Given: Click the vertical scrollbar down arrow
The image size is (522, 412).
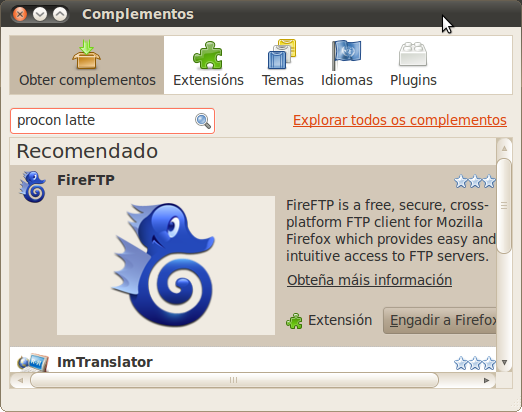Looking at the screenshot, I should pyautogui.click(x=504, y=362).
